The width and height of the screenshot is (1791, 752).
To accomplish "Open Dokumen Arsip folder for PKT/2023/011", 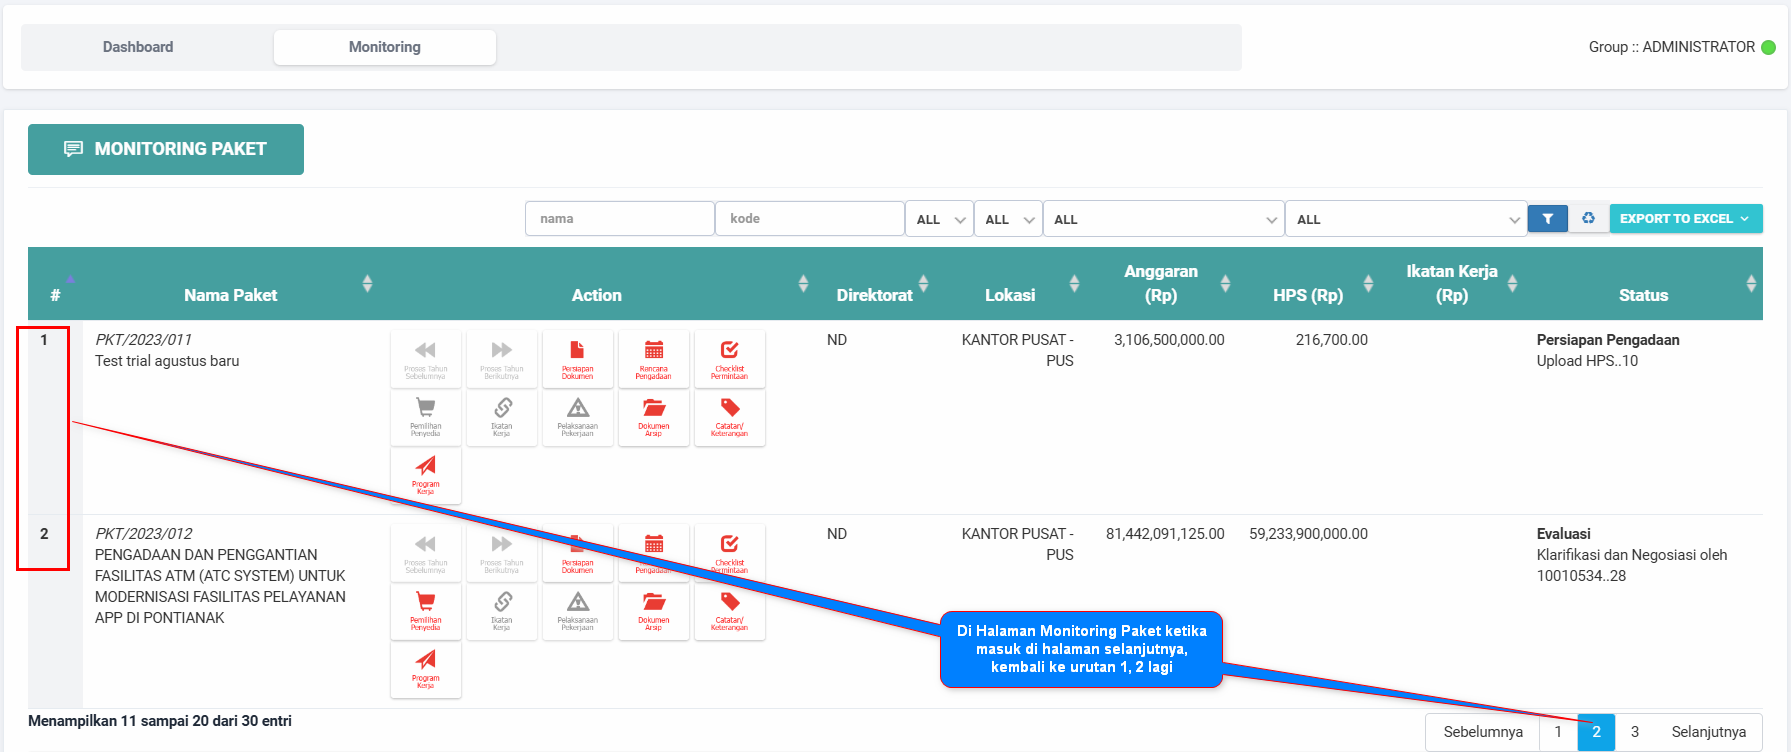I will (x=653, y=417).
